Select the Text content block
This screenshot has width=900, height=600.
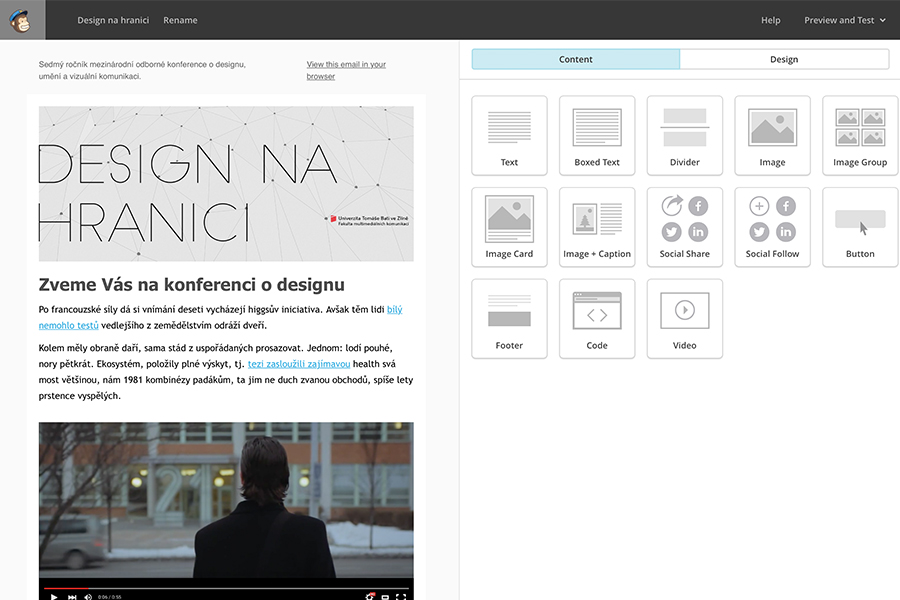pyautogui.click(x=509, y=135)
